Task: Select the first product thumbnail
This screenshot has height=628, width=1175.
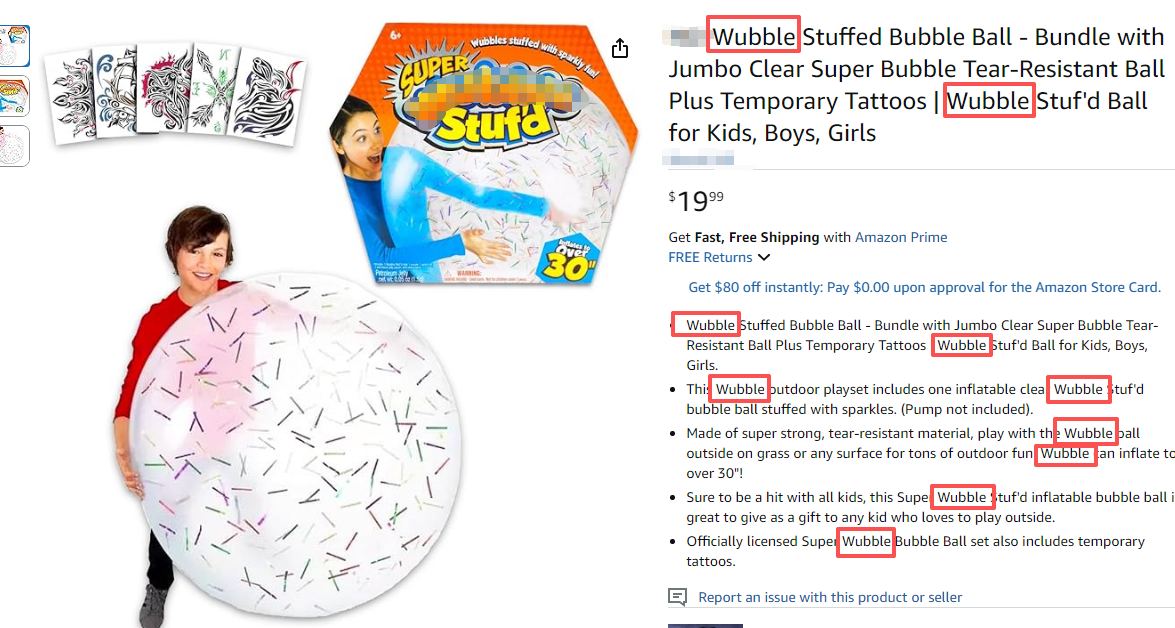Action: [x=15, y=45]
